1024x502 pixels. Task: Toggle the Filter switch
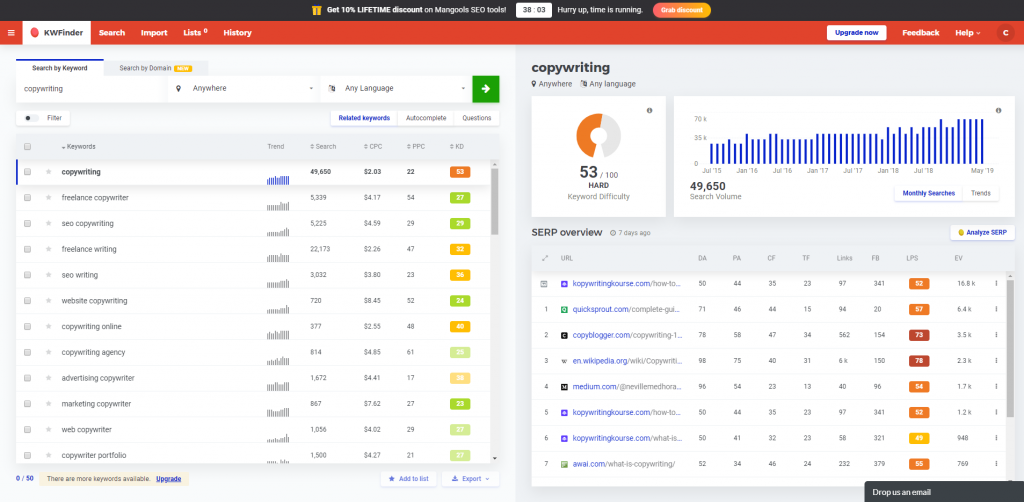pos(32,118)
